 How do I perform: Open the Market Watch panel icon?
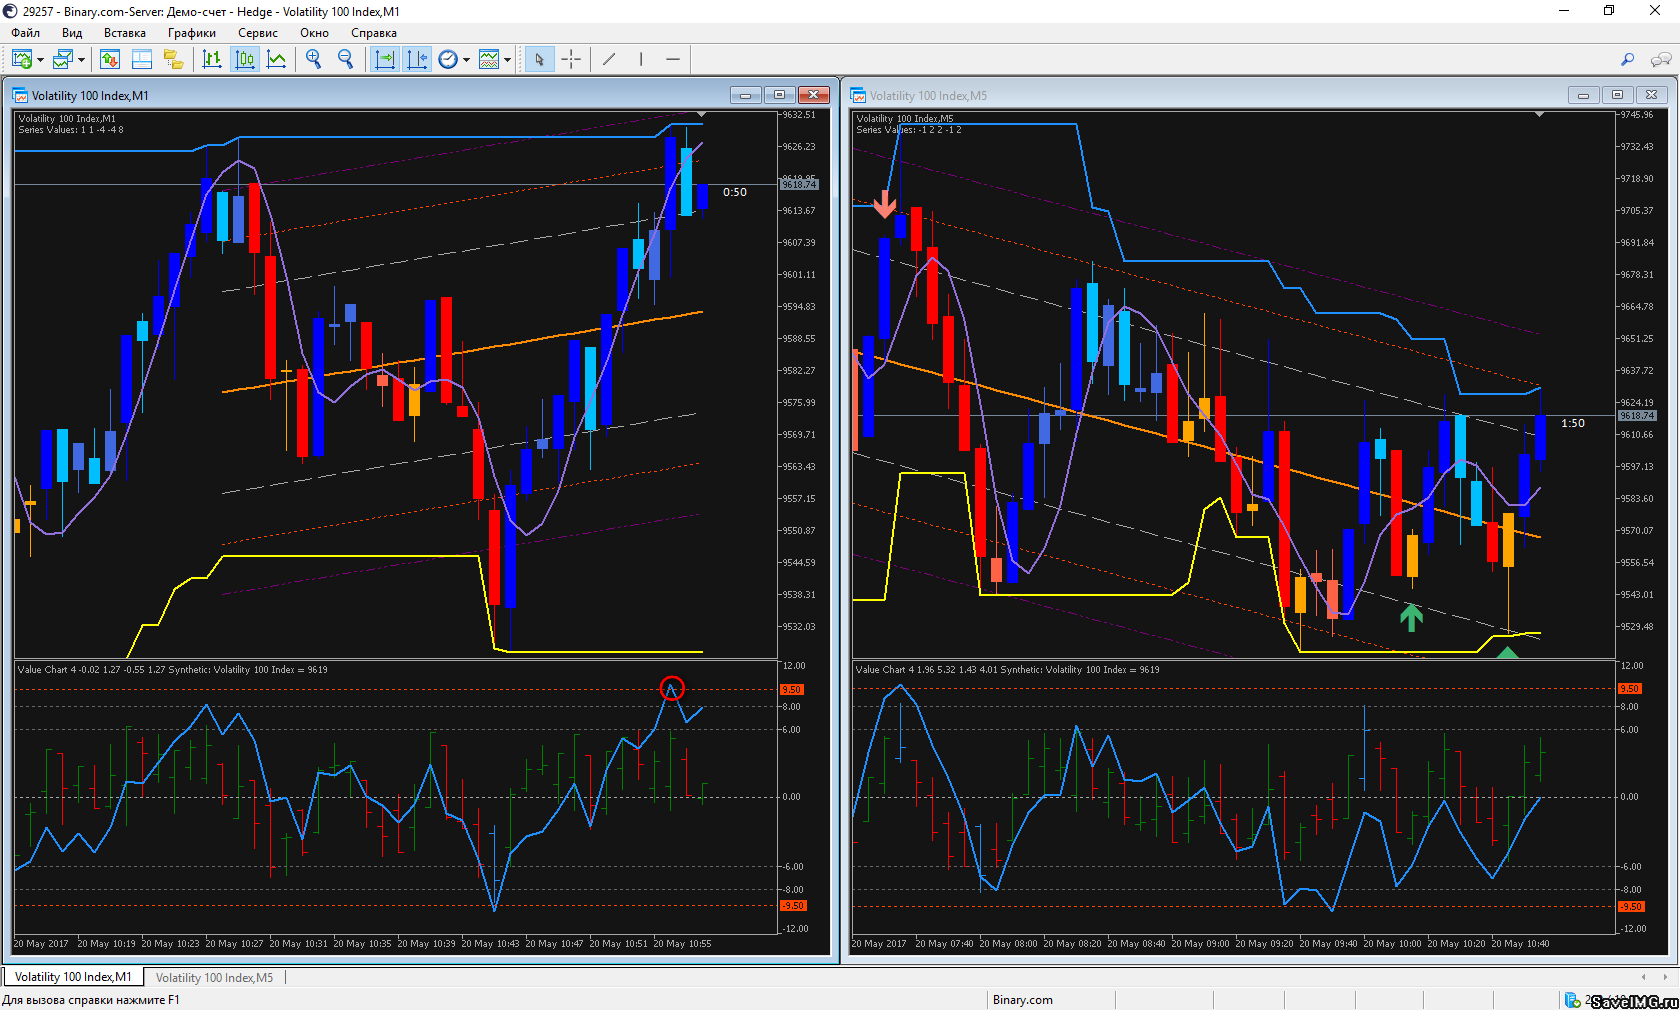110,60
